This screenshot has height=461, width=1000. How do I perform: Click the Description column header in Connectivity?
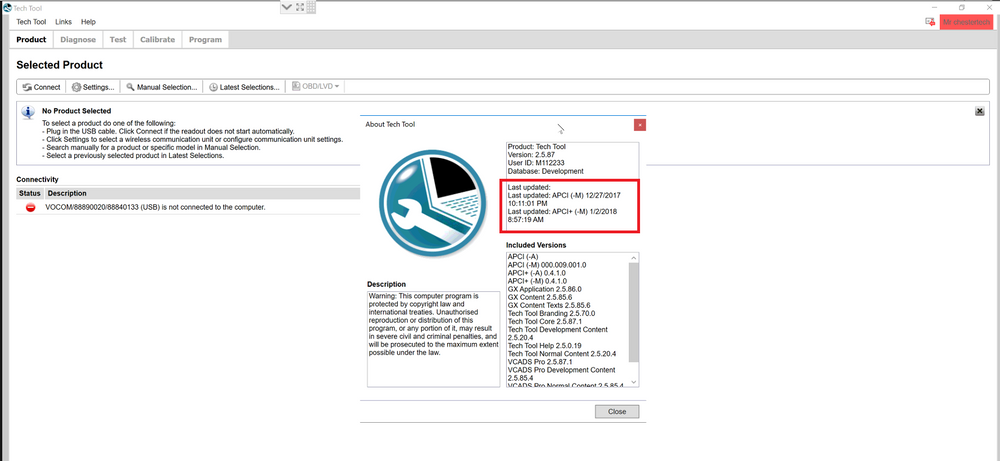[67, 193]
